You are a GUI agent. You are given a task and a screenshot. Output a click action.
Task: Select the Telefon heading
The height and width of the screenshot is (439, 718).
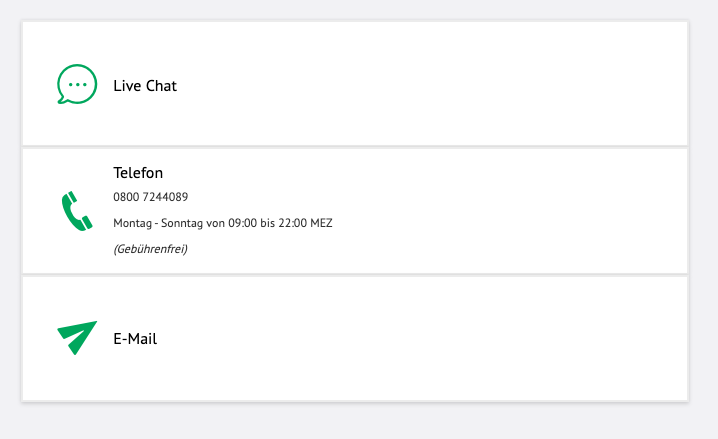point(138,173)
